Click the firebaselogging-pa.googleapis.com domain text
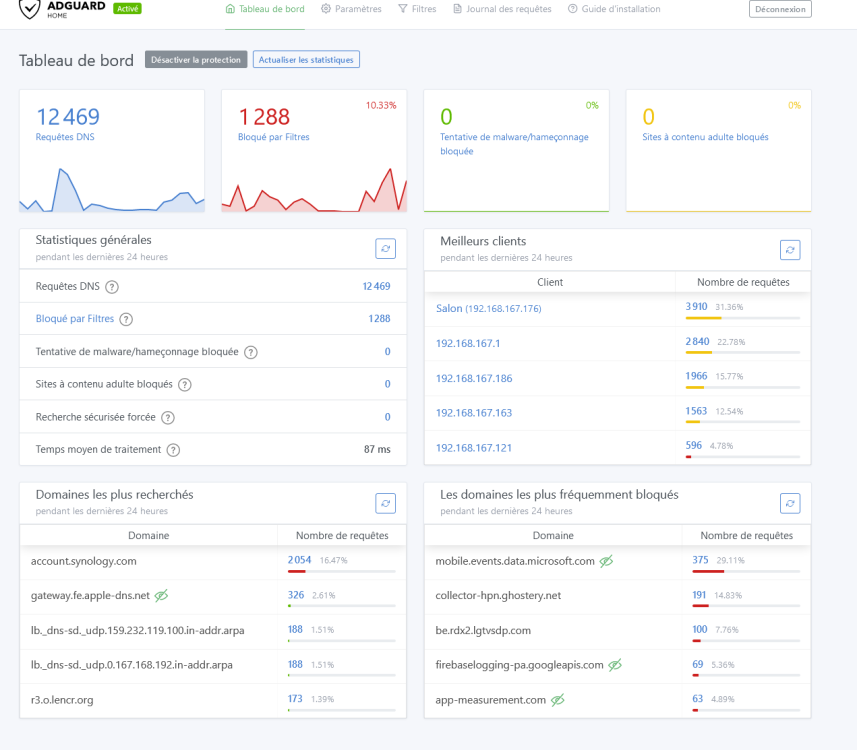Image resolution: width=857 pixels, height=750 pixels. [519, 665]
